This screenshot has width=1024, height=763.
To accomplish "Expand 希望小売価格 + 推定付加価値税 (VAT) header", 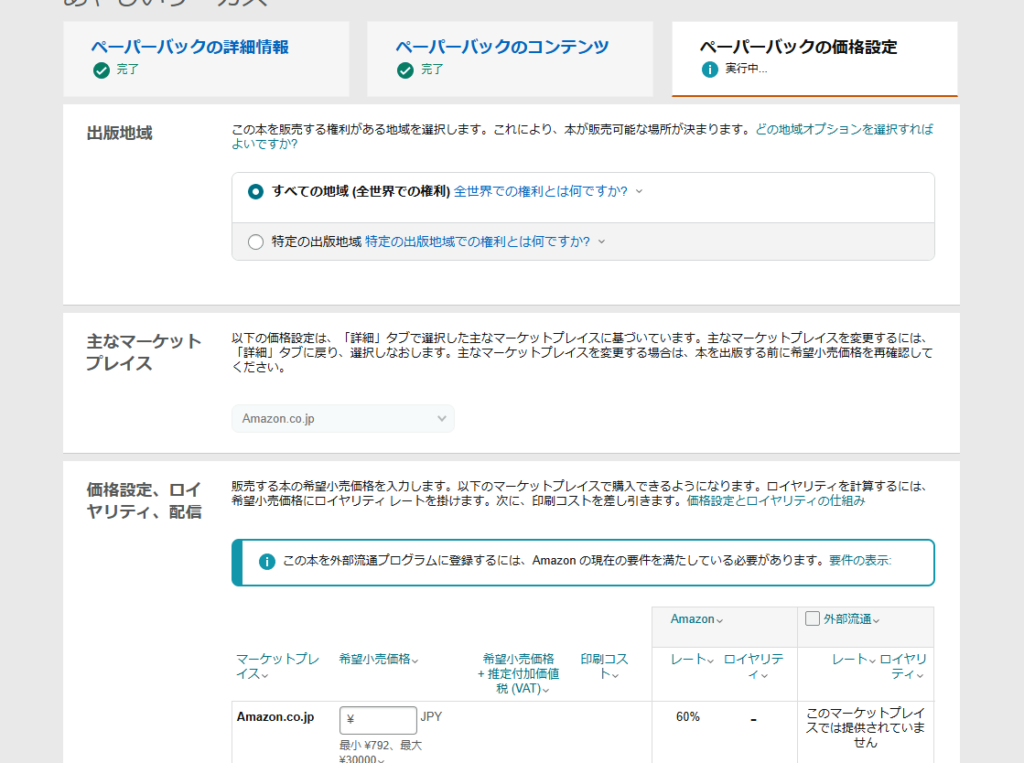I will (517, 674).
